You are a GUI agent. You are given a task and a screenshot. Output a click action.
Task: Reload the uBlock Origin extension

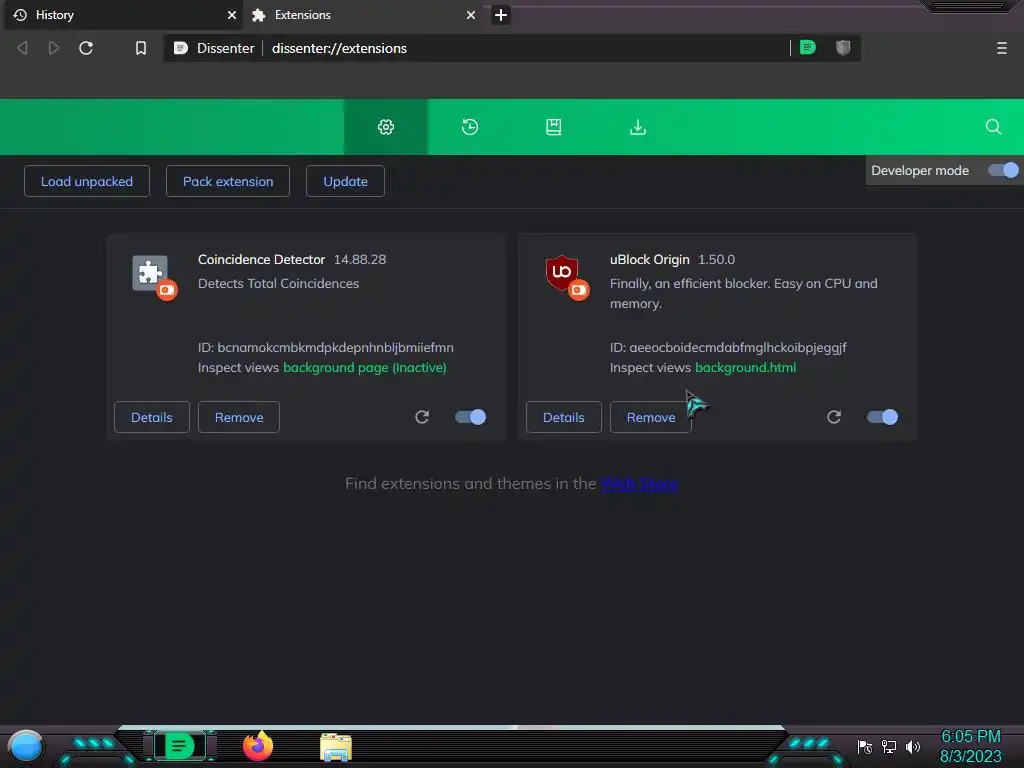(x=833, y=417)
